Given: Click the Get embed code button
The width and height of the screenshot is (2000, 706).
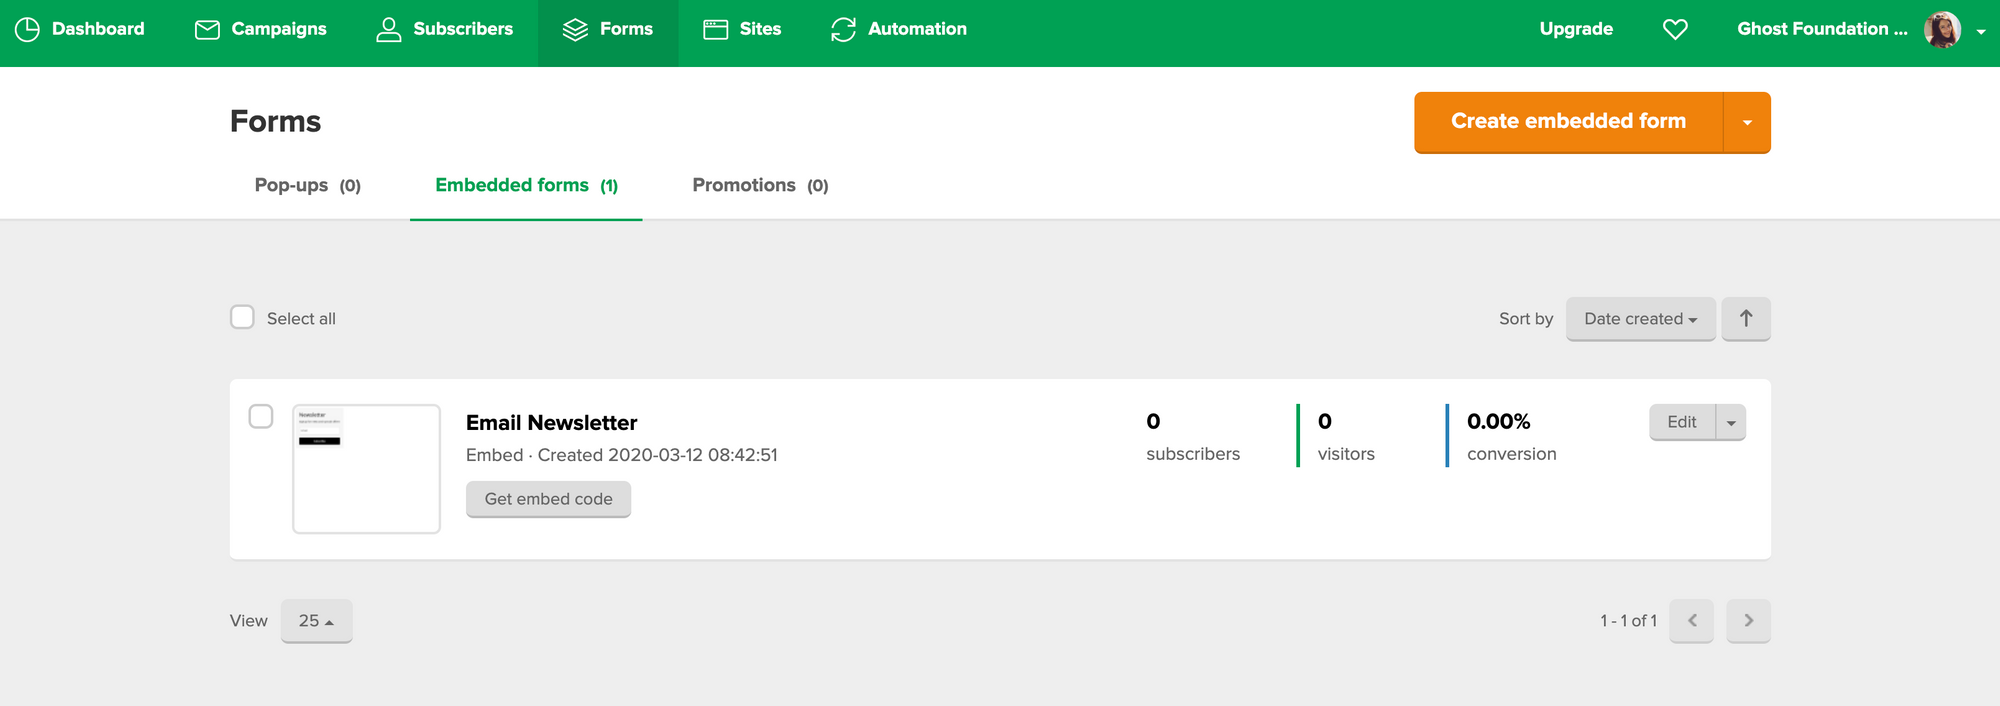Looking at the screenshot, I should [548, 499].
